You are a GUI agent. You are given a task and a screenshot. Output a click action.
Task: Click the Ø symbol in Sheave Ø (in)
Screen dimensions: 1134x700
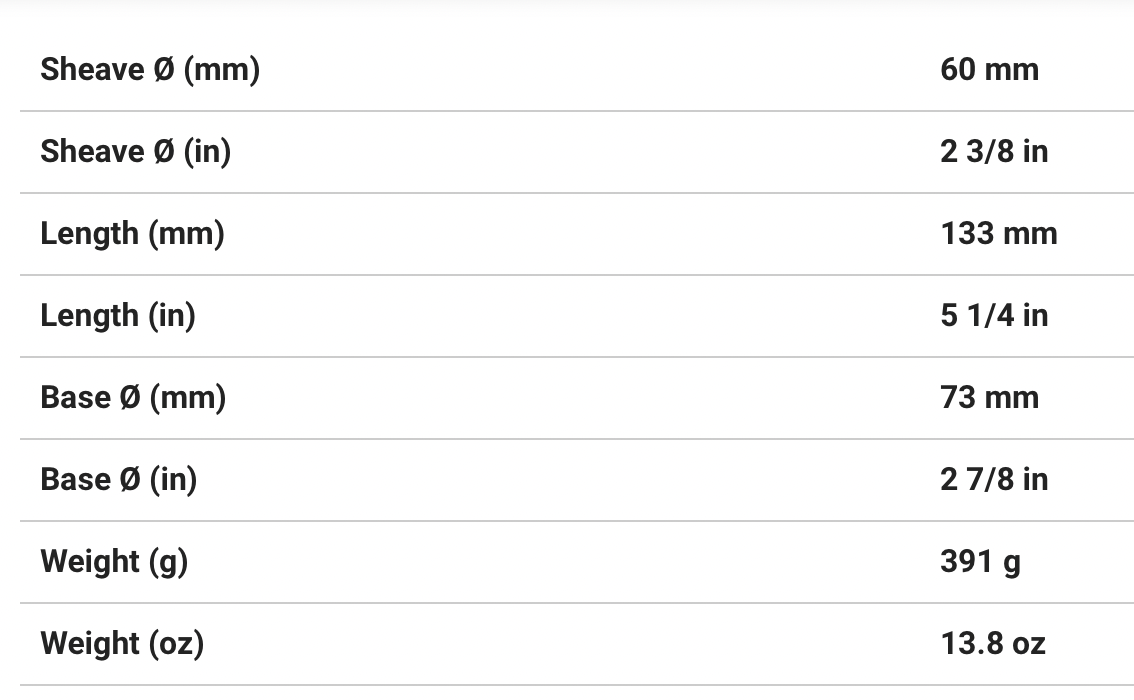(164, 152)
